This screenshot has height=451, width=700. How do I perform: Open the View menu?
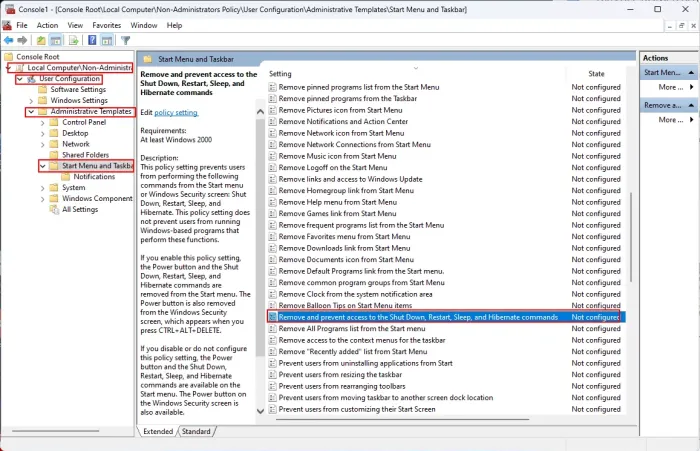(75, 25)
